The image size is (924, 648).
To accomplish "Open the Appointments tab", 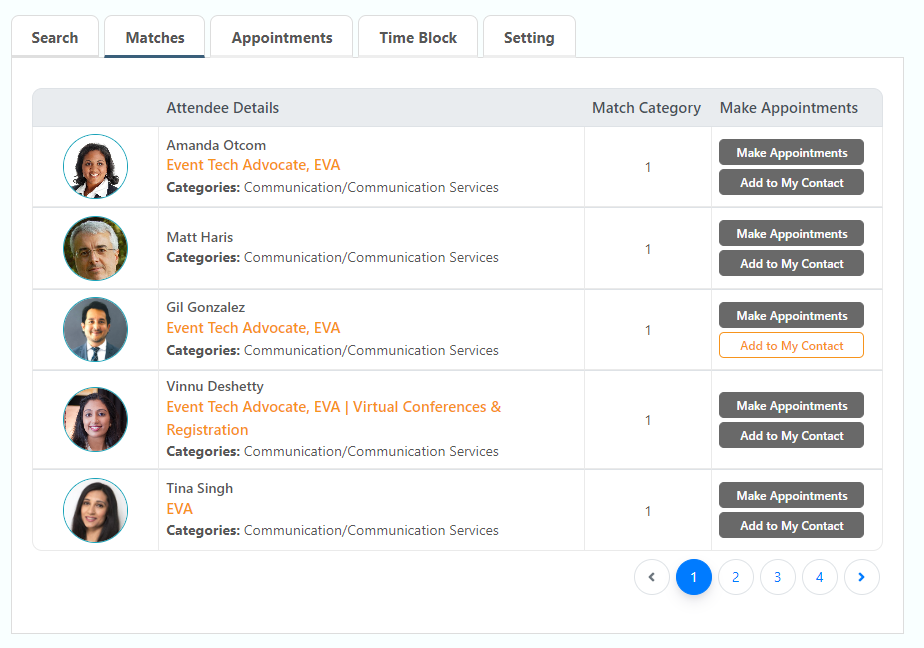I will (x=282, y=38).
